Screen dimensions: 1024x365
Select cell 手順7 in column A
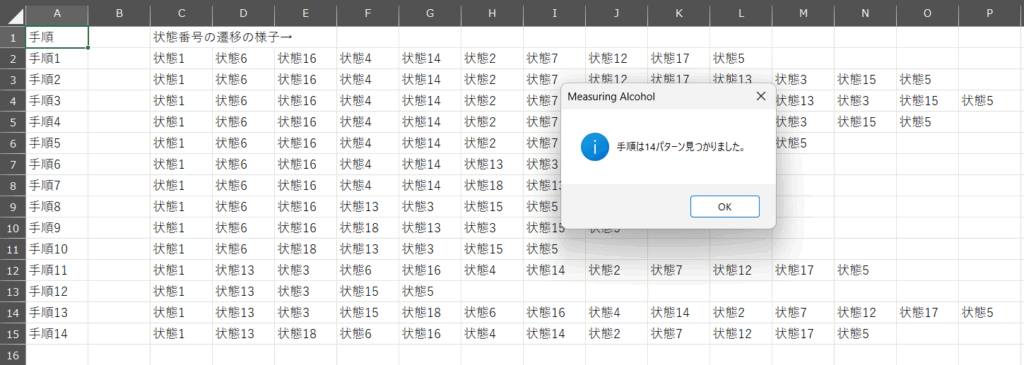tap(57, 185)
